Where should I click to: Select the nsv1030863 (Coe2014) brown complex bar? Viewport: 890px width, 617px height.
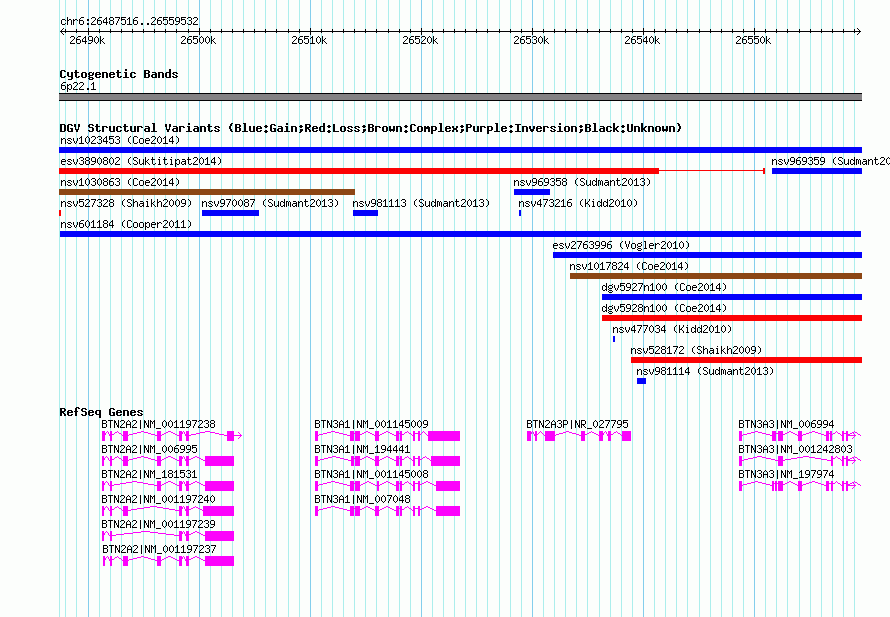[x=207, y=192]
